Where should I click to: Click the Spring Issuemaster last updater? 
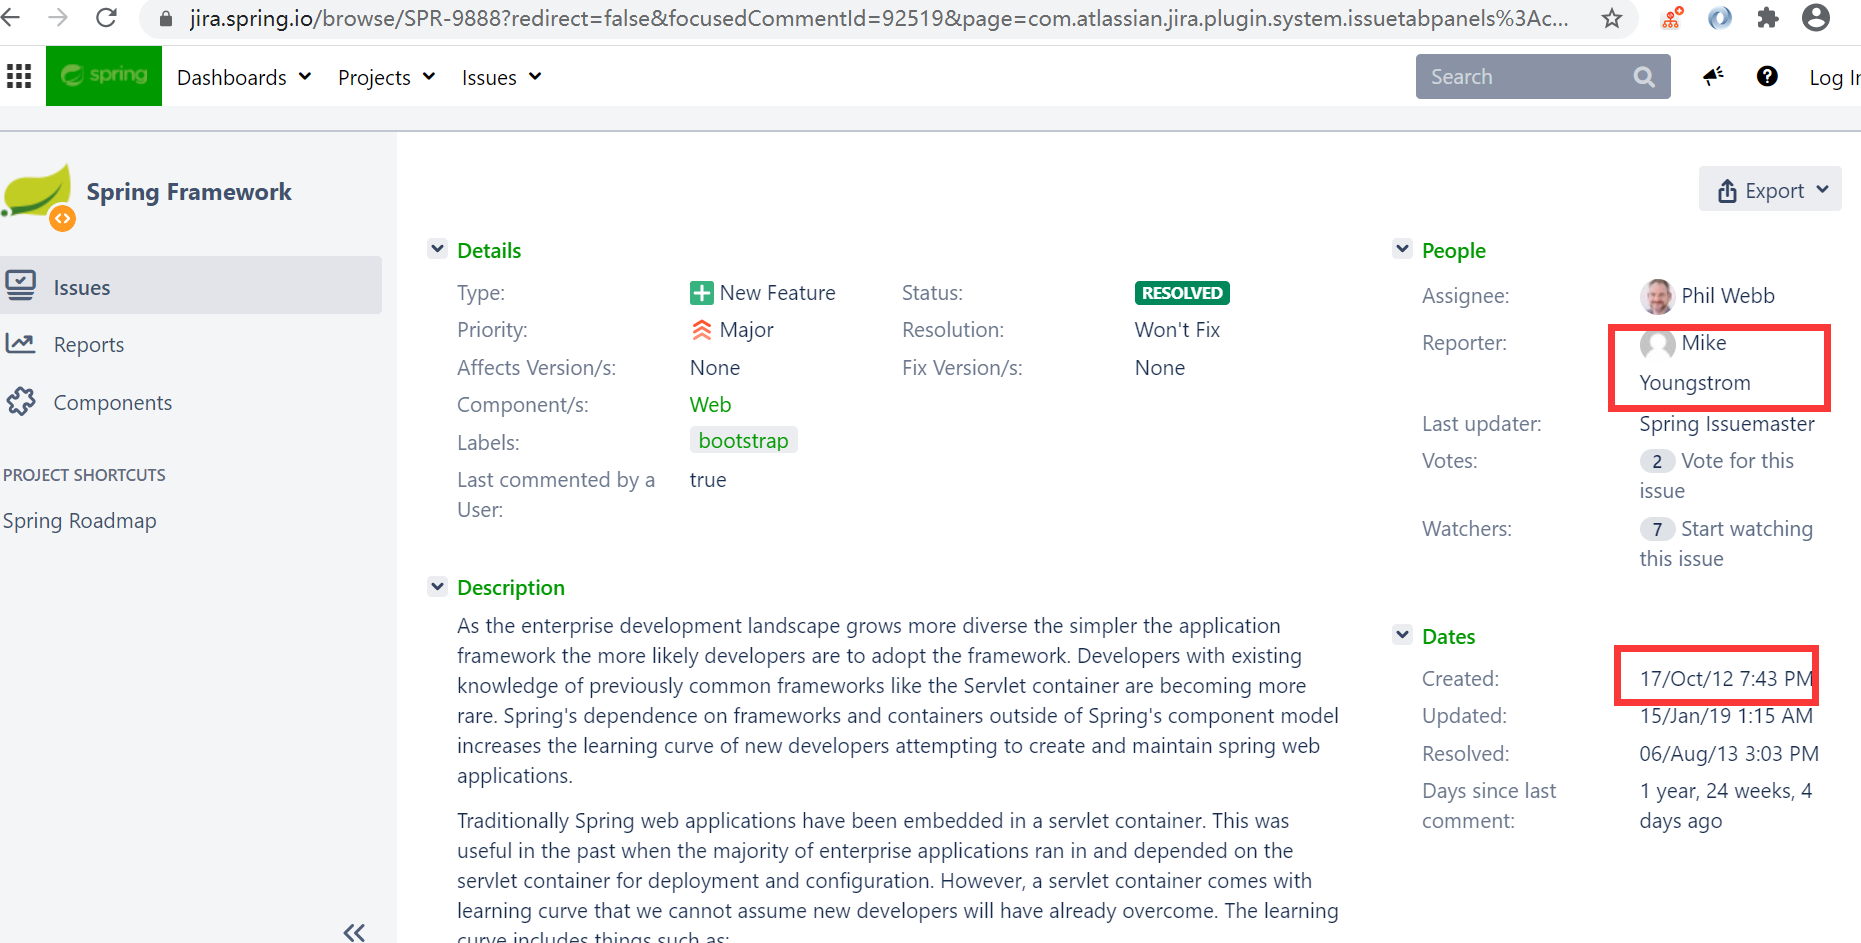pos(1726,424)
